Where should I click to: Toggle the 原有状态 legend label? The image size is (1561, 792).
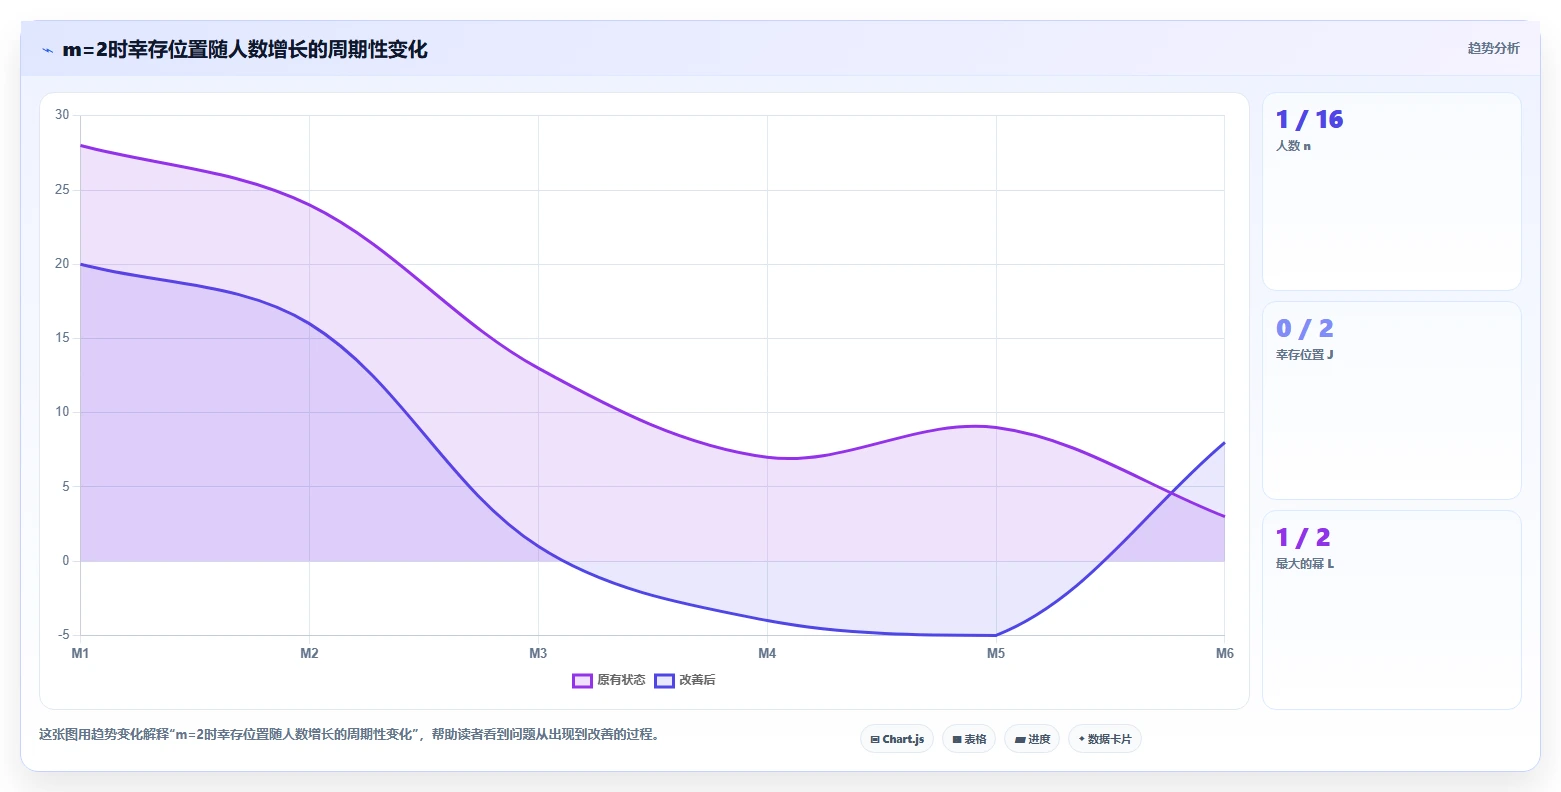(x=621, y=680)
